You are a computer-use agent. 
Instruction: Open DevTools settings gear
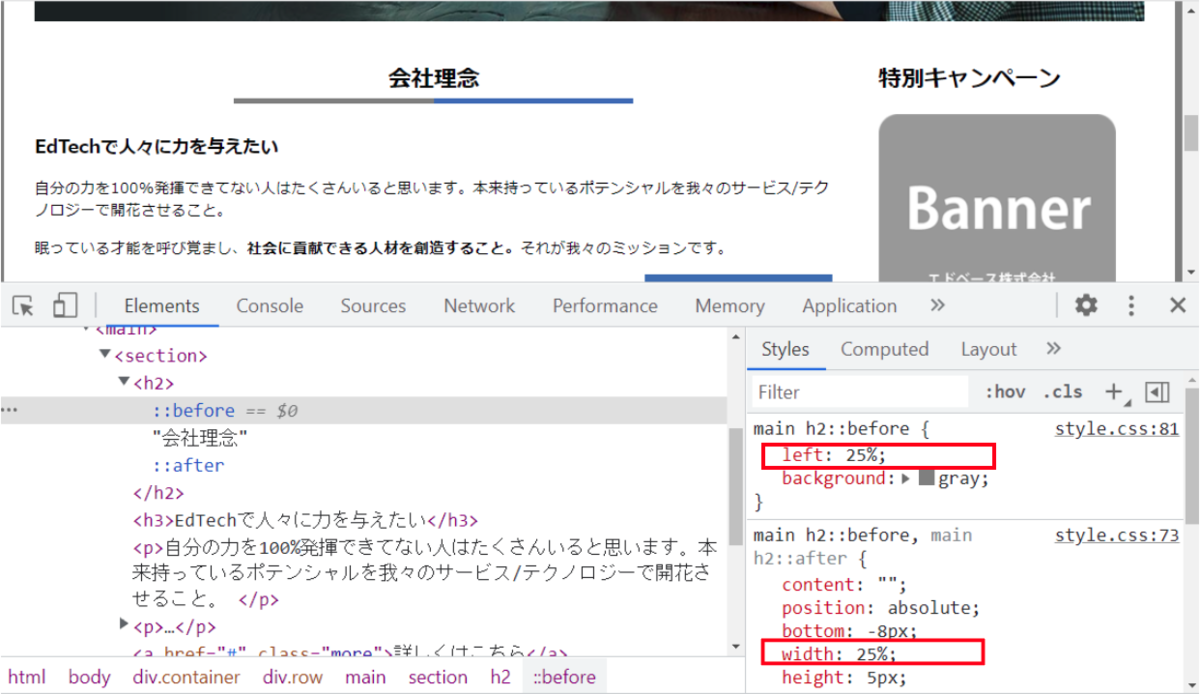tap(1086, 306)
